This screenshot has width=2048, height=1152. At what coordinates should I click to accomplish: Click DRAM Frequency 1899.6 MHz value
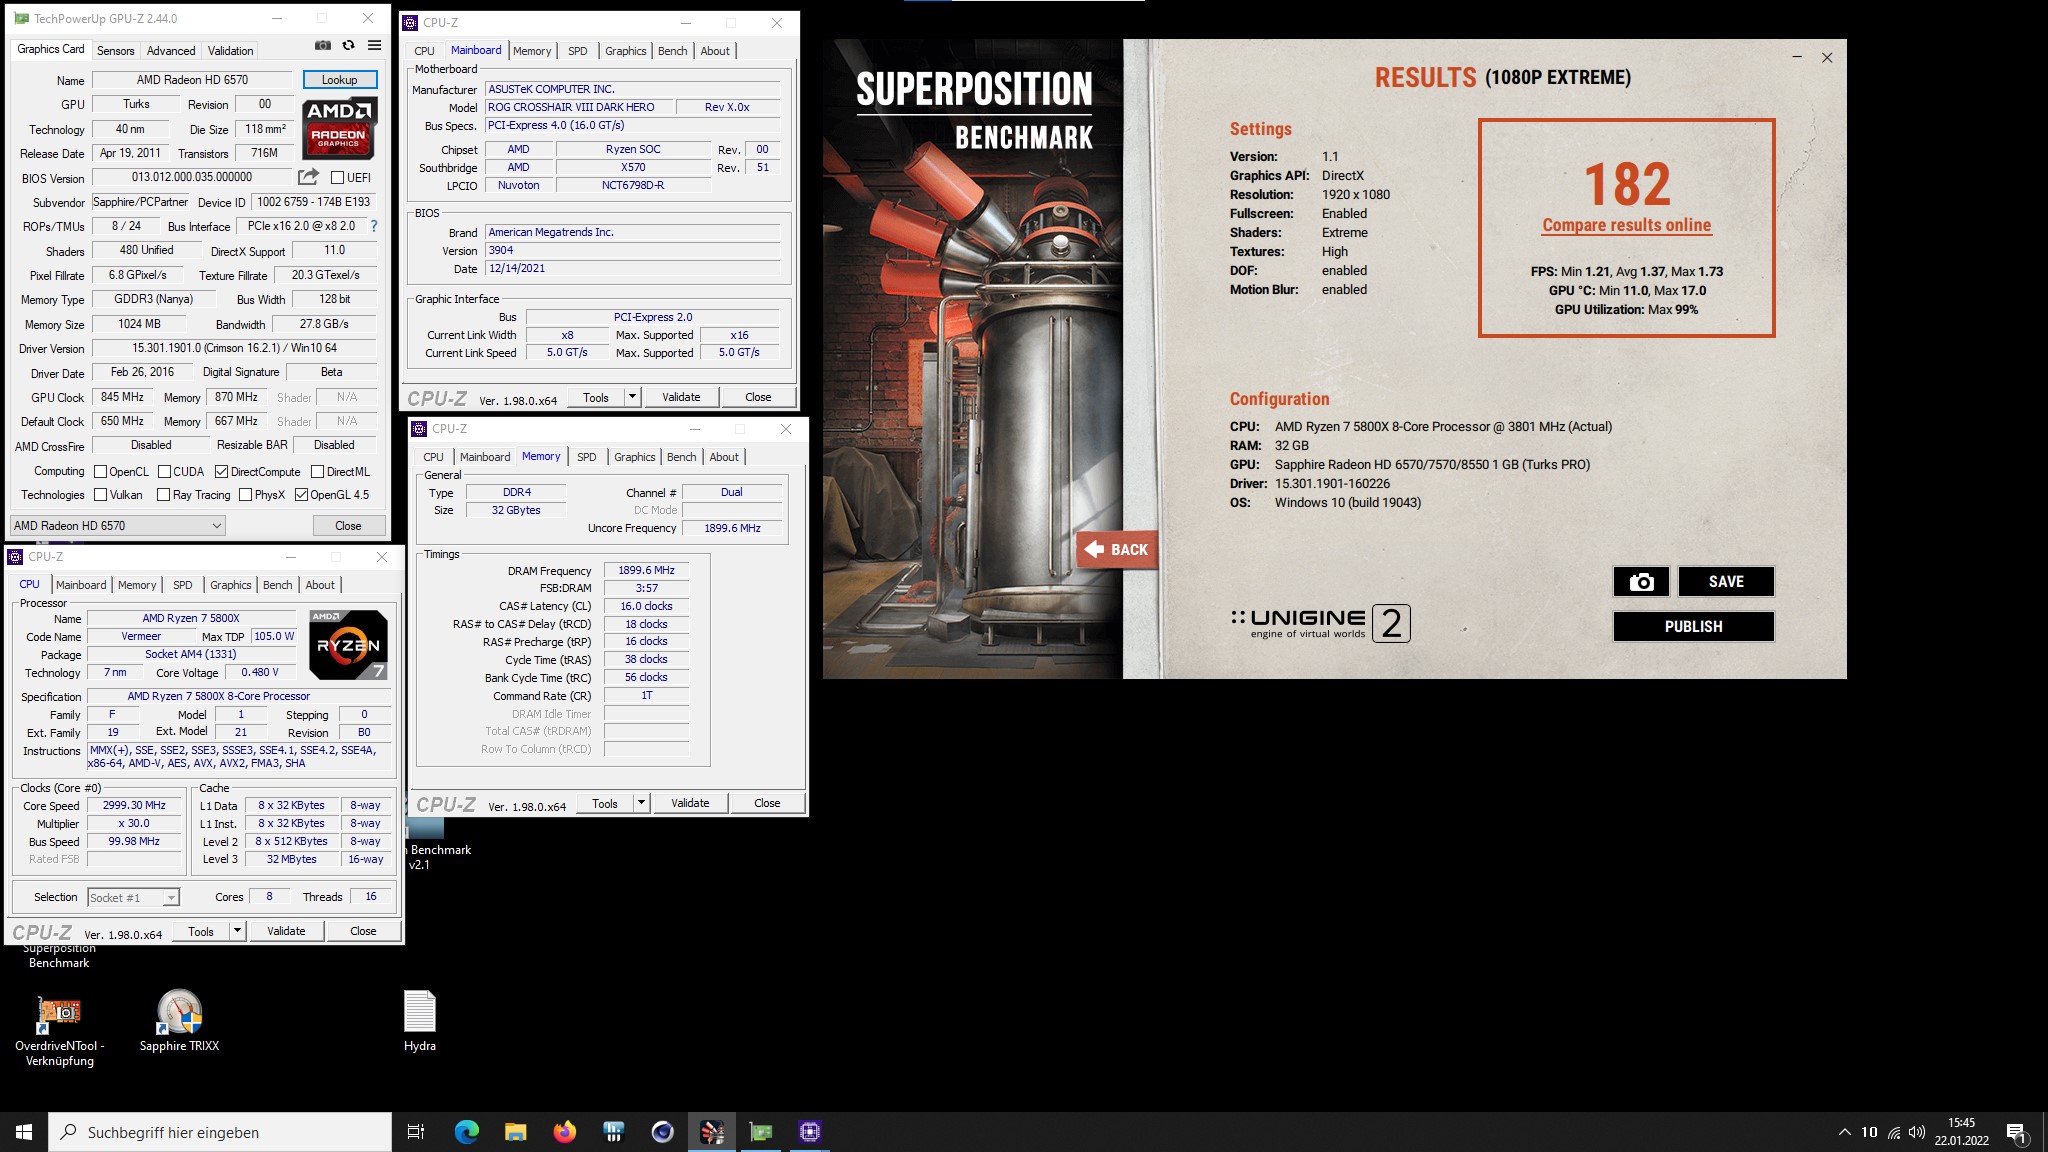(x=646, y=571)
